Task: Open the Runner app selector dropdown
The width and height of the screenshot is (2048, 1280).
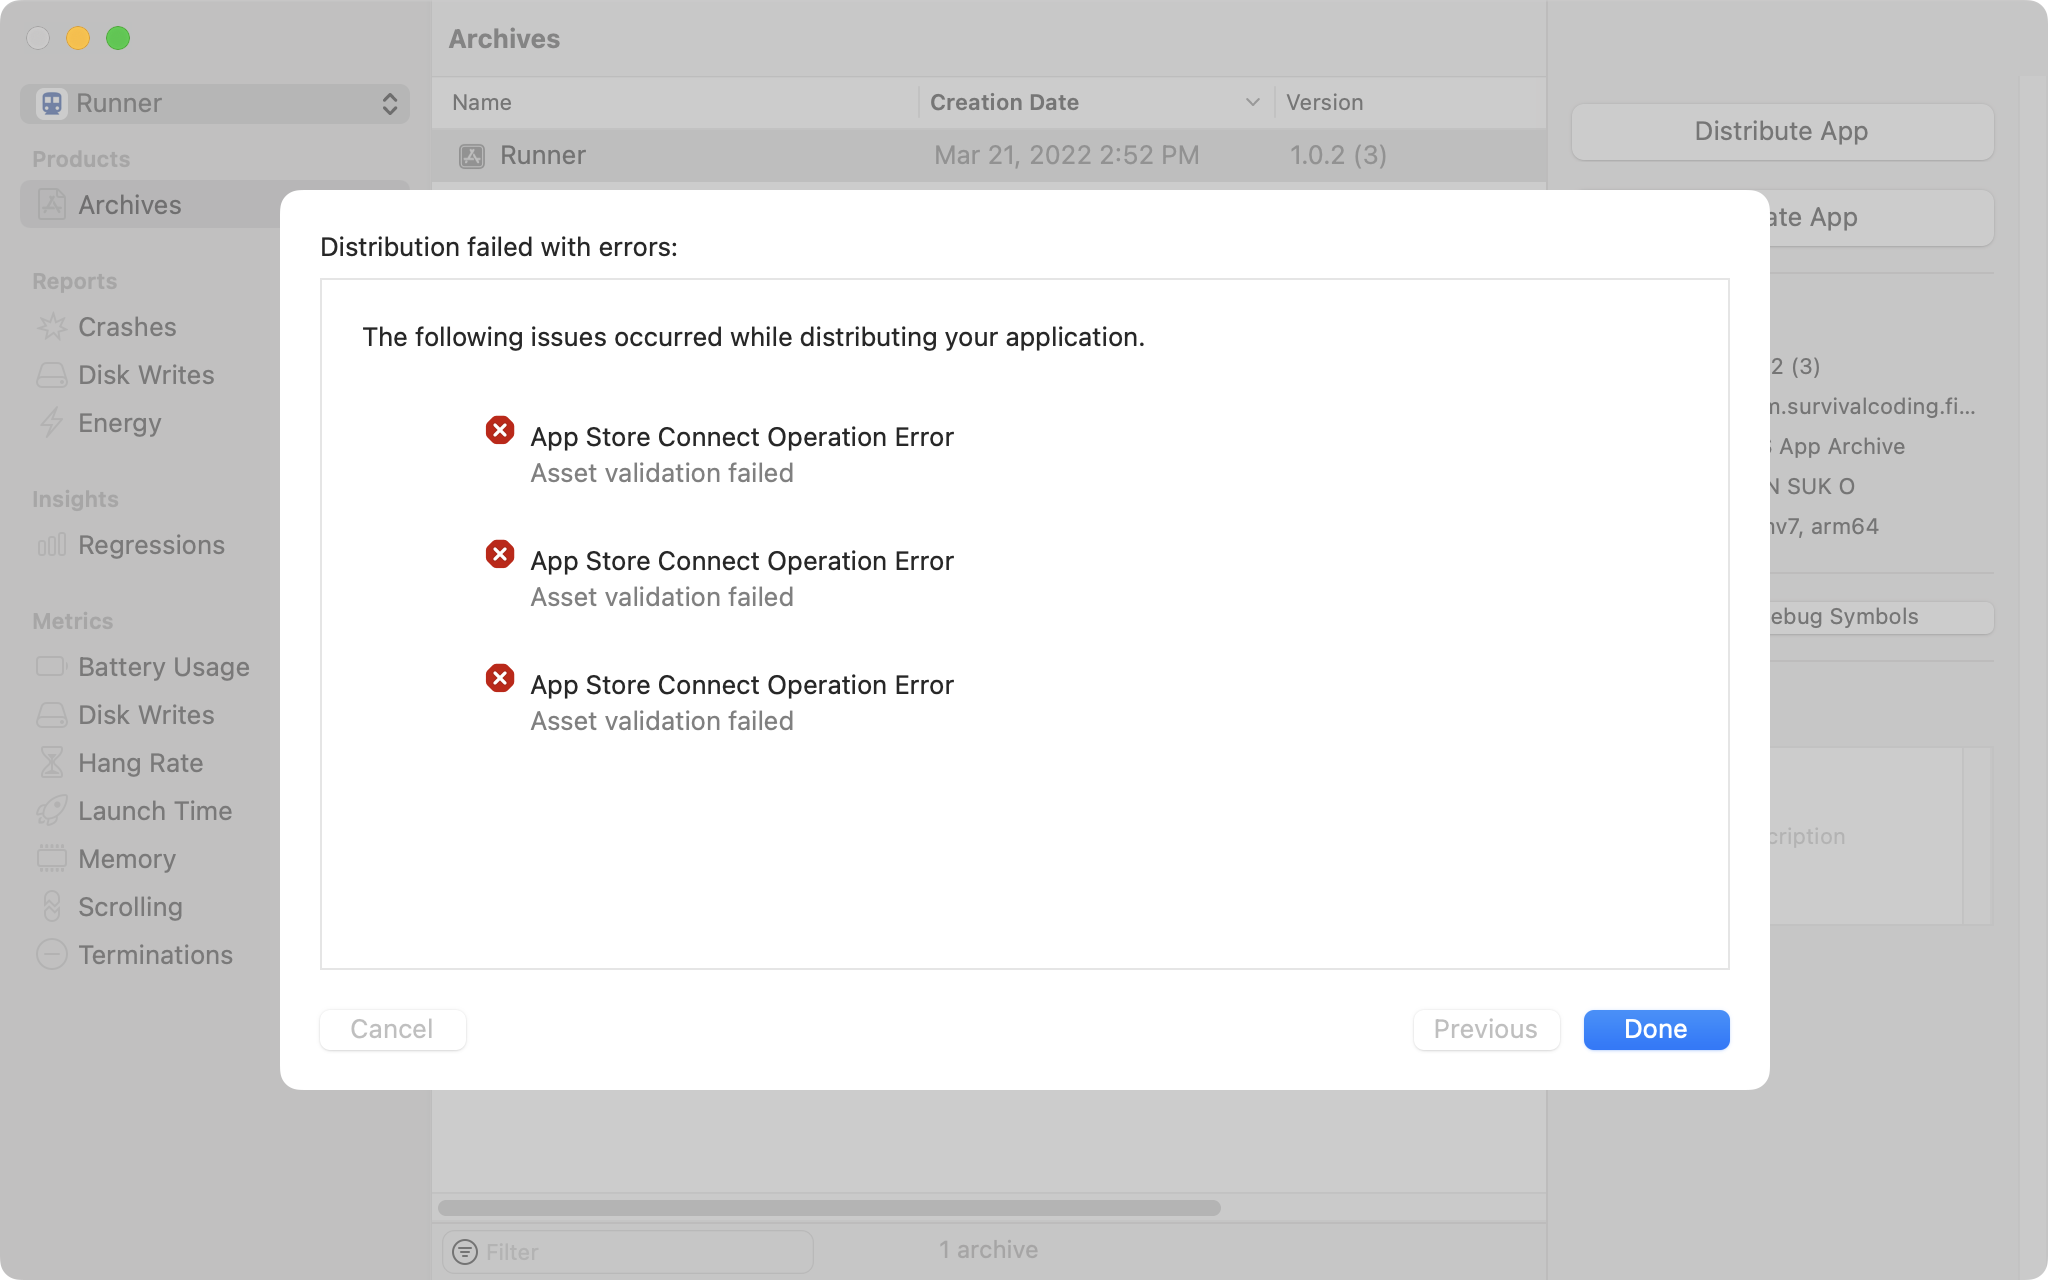Action: pyautogui.click(x=215, y=104)
